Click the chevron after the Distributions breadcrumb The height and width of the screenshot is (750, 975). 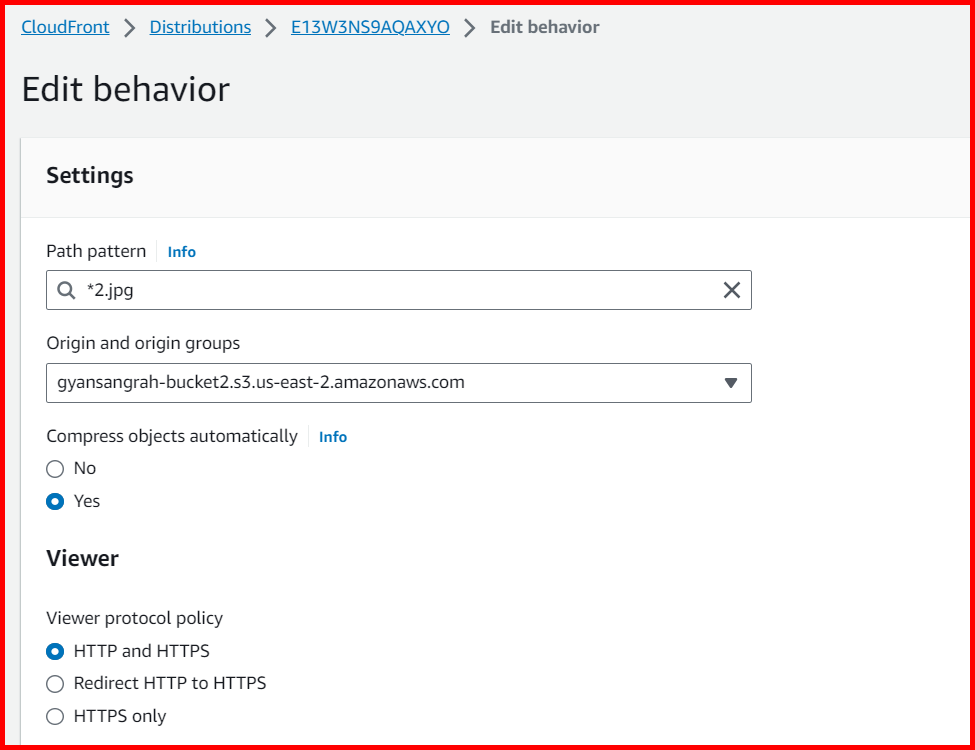click(x=272, y=27)
